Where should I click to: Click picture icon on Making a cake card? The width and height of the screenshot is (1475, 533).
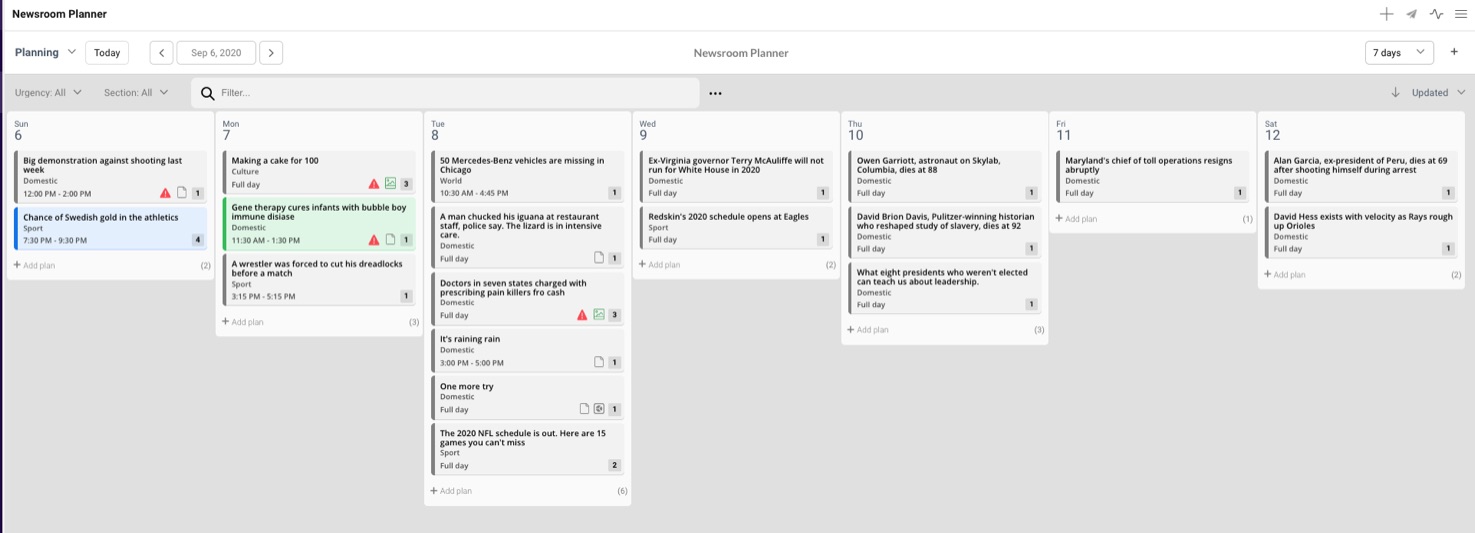click(x=390, y=184)
